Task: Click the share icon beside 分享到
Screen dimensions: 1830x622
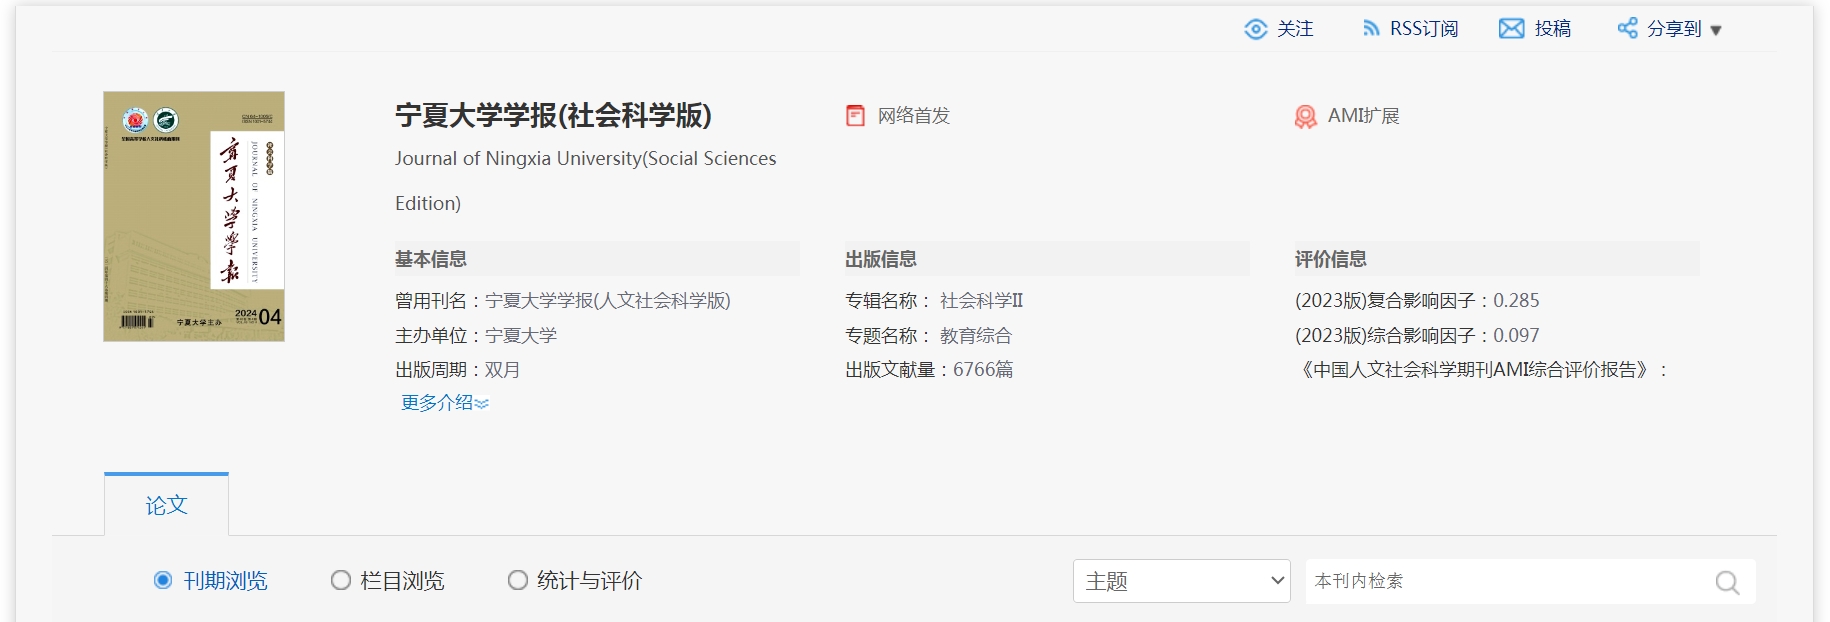Action: coord(1627,28)
